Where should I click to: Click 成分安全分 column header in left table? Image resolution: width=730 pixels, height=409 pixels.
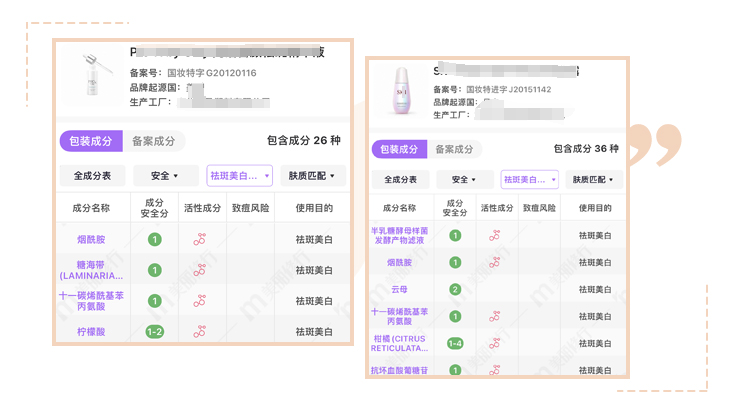pos(155,208)
